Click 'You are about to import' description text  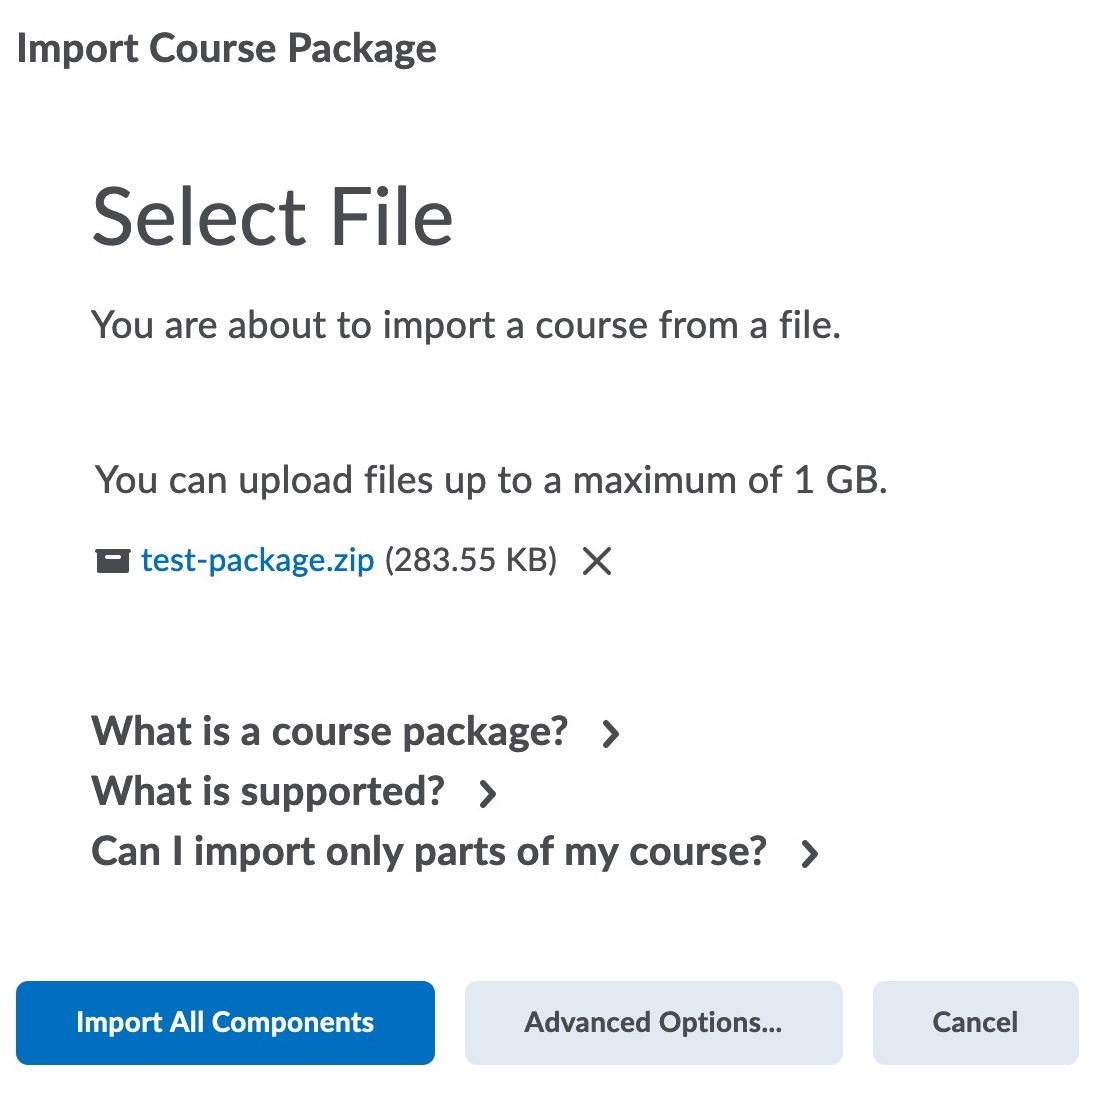[465, 325]
